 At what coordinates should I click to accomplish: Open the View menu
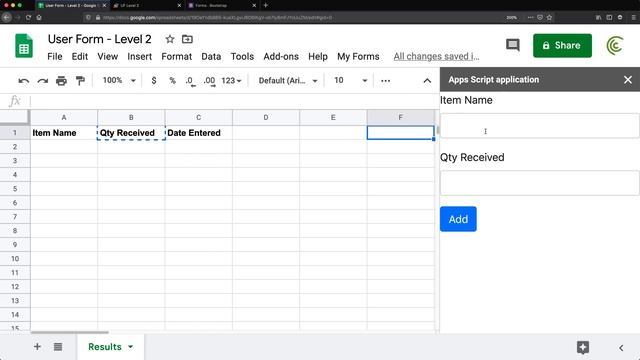point(107,56)
